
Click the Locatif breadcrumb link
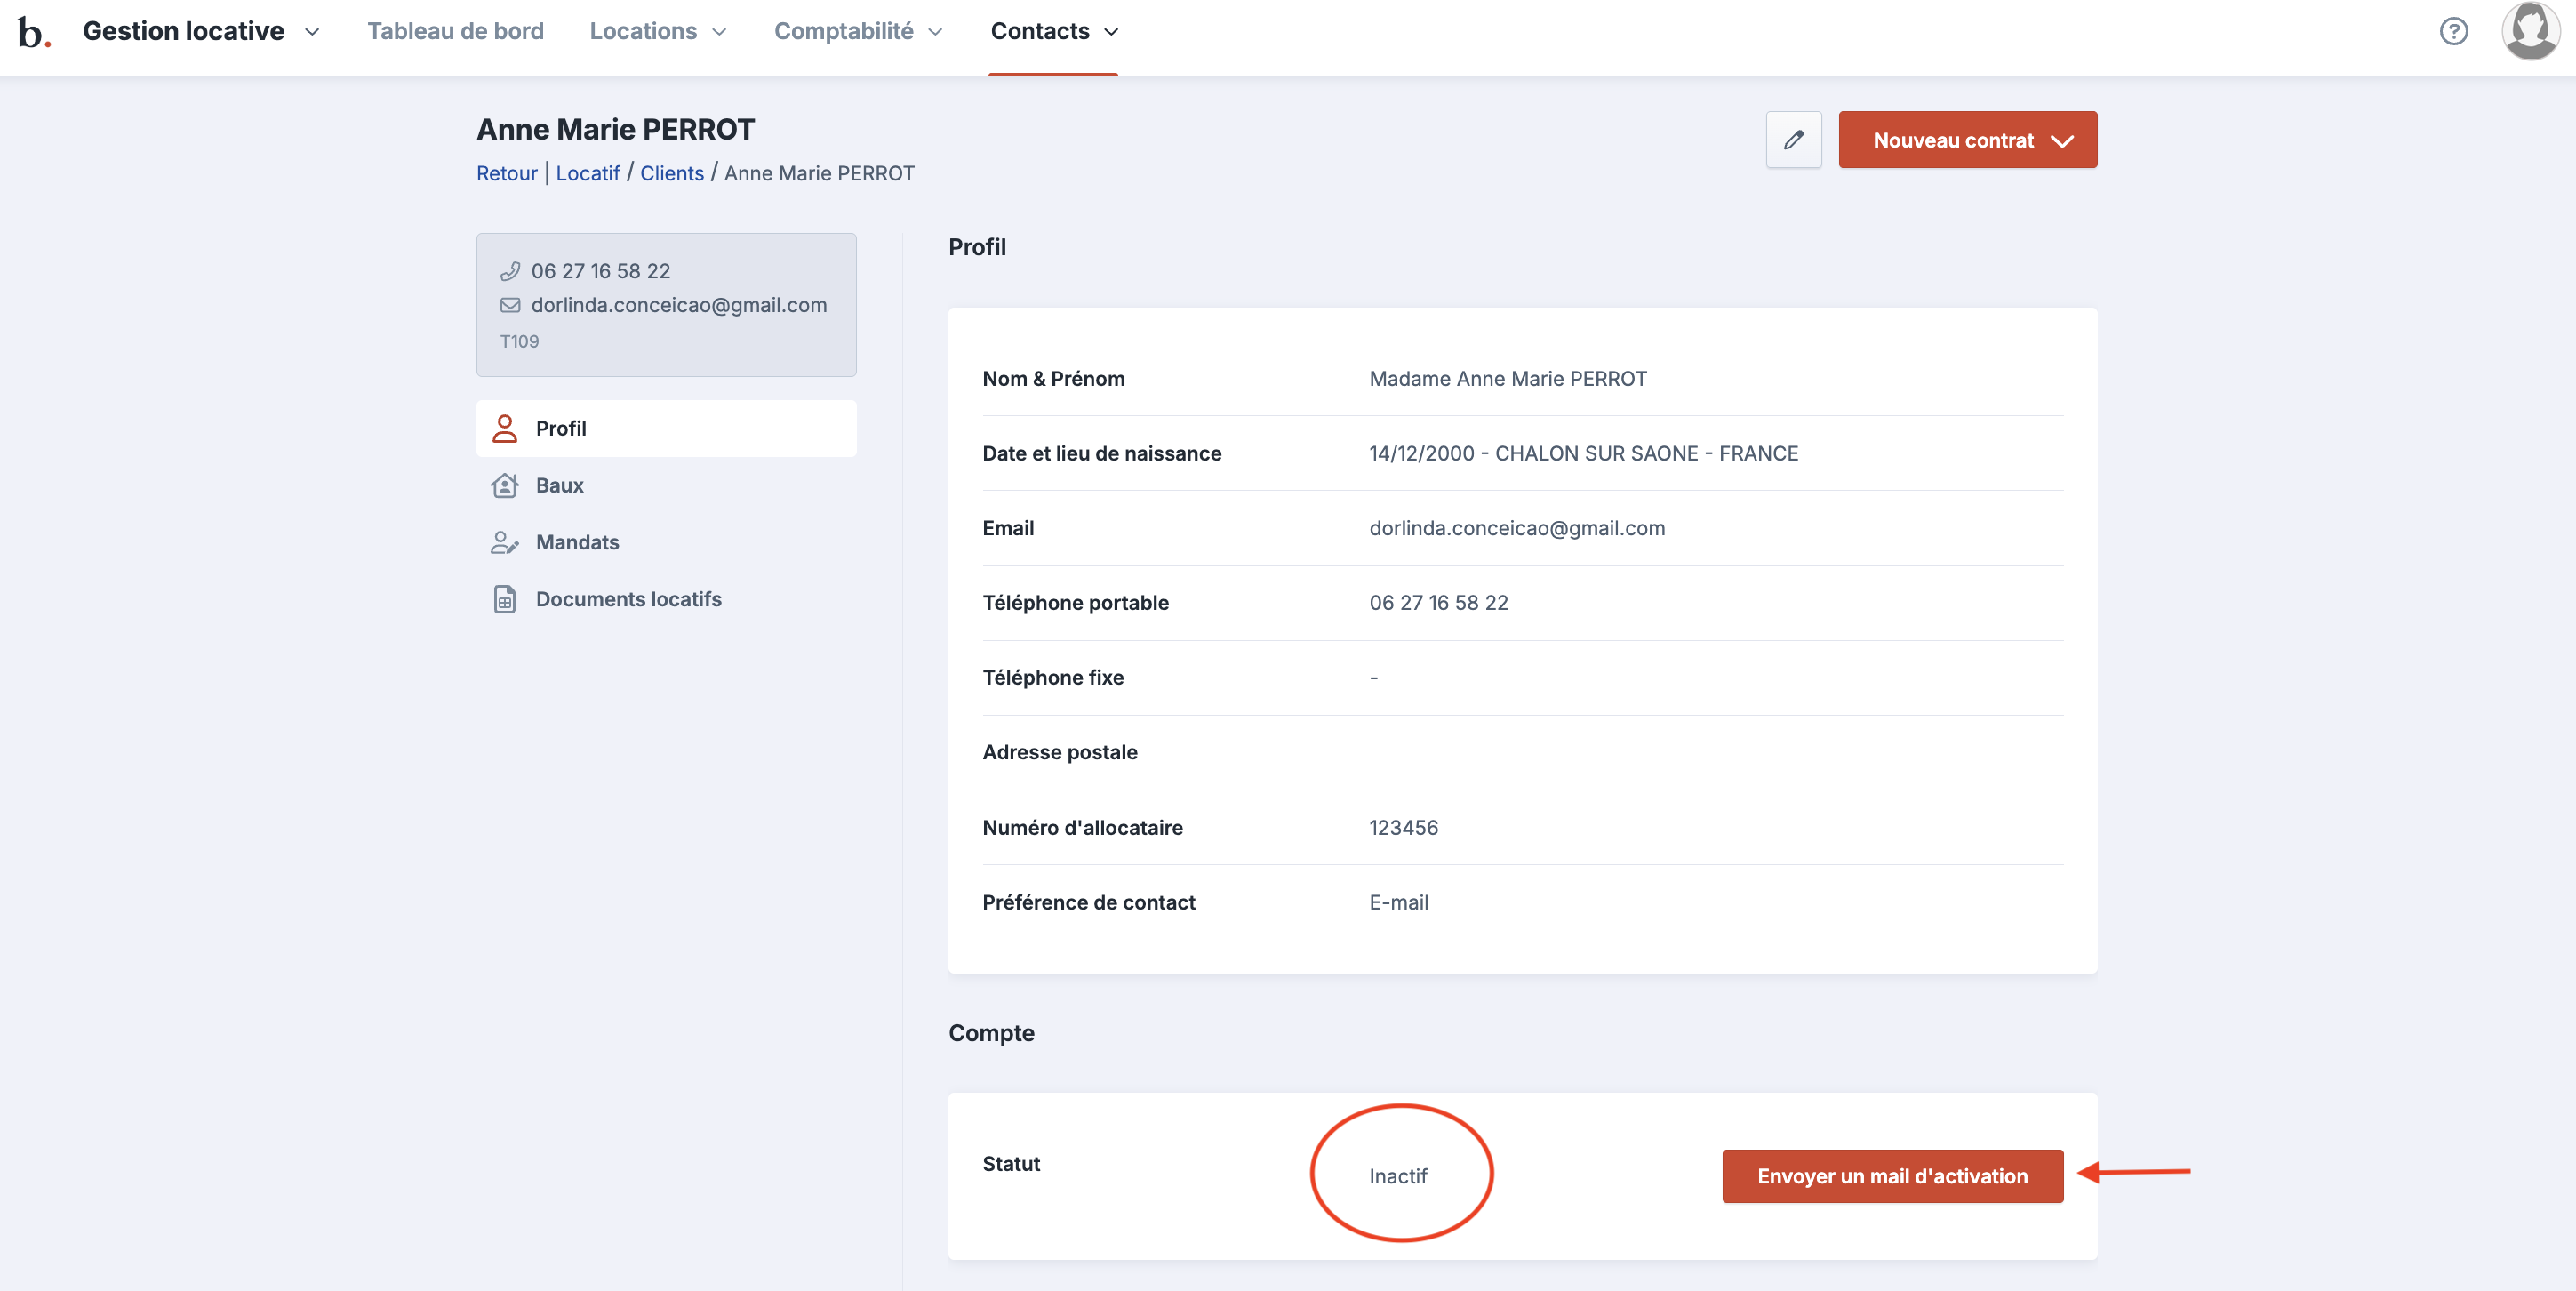click(587, 174)
